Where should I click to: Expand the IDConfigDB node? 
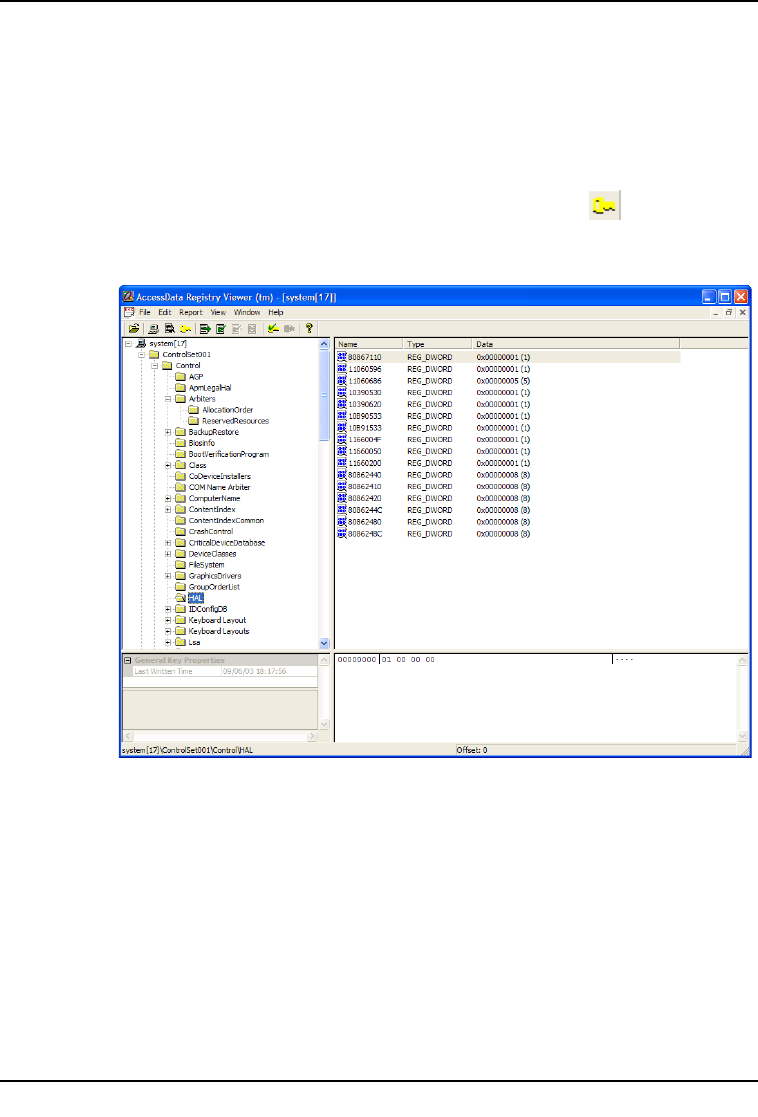[x=168, y=609]
